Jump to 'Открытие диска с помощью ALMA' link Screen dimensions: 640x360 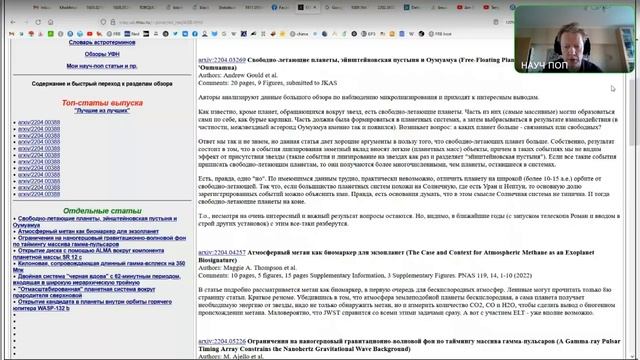pos(89,253)
